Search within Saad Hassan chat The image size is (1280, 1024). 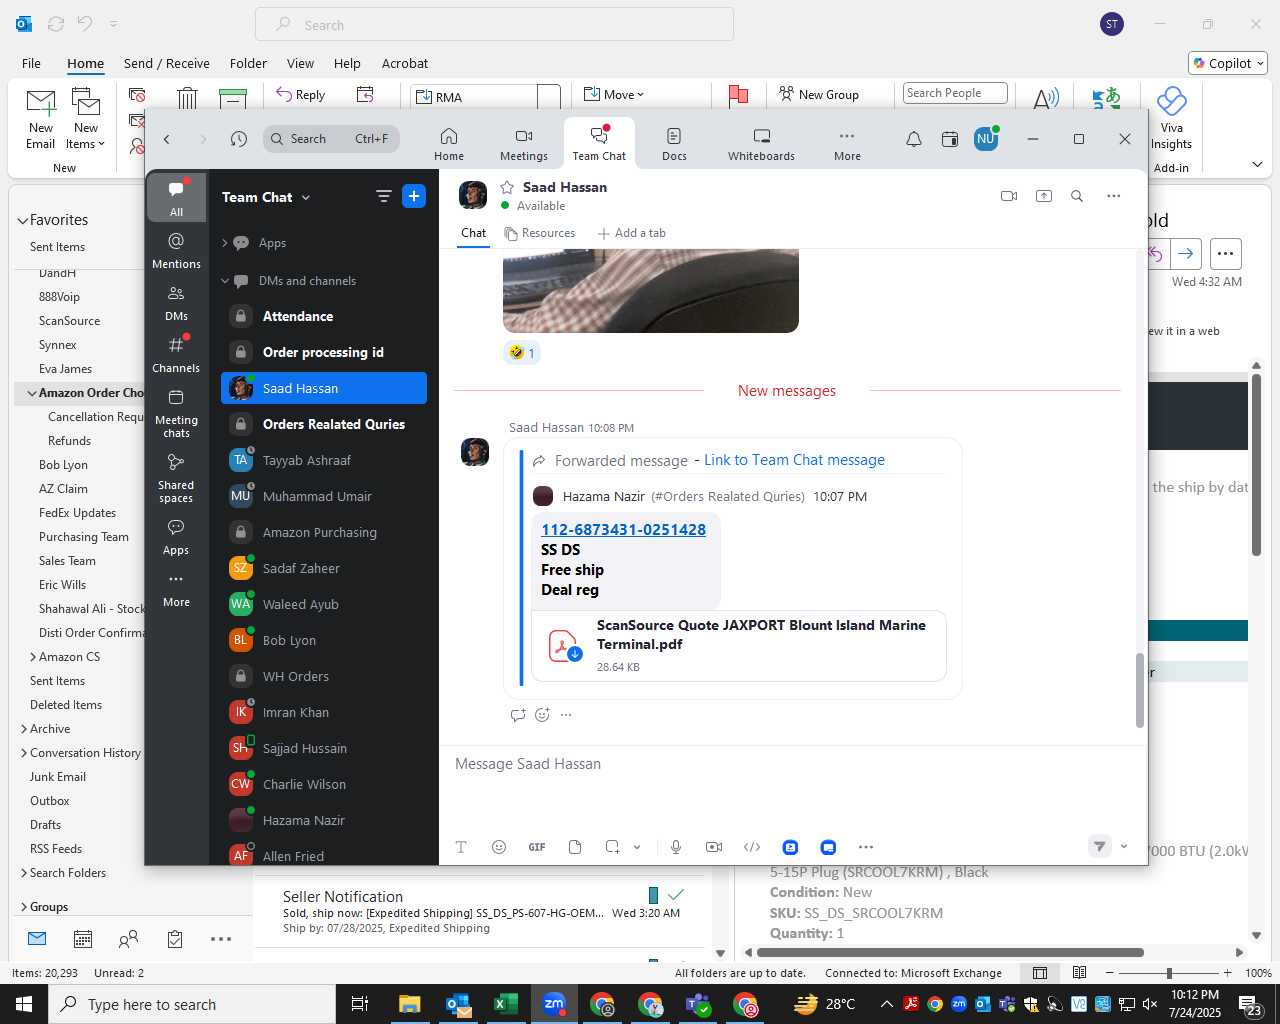(1077, 196)
